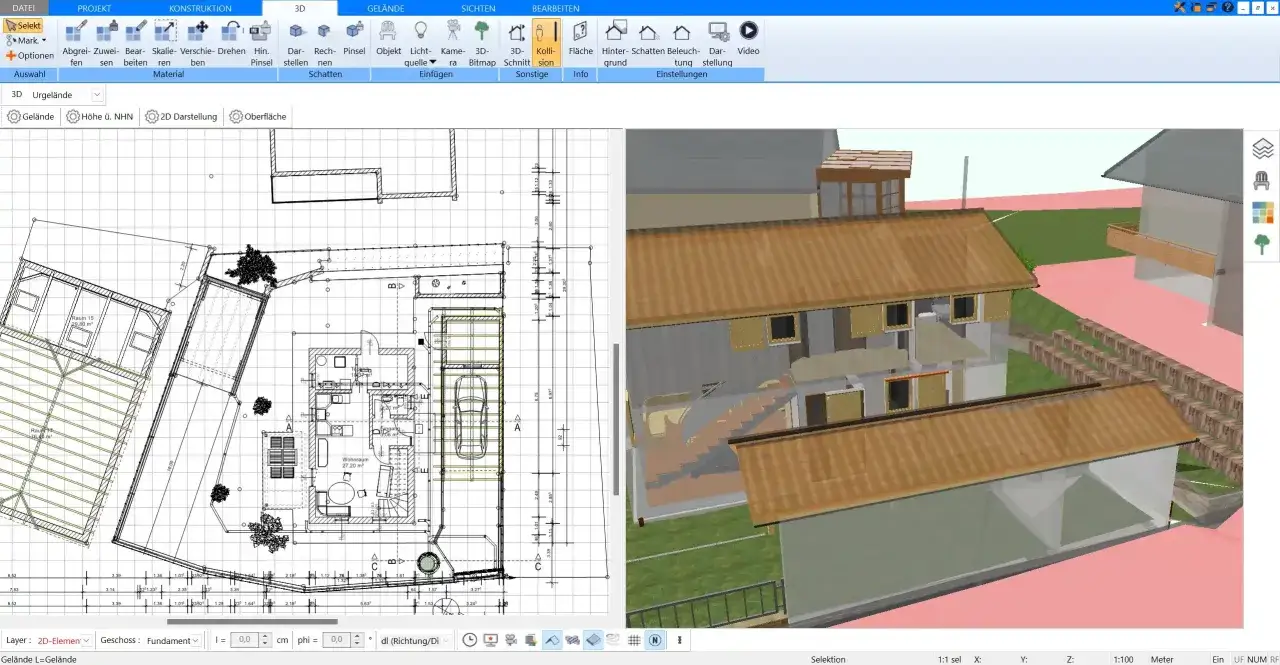Select the Pinsel shadow tool
The image size is (1280, 665).
point(354,38)
